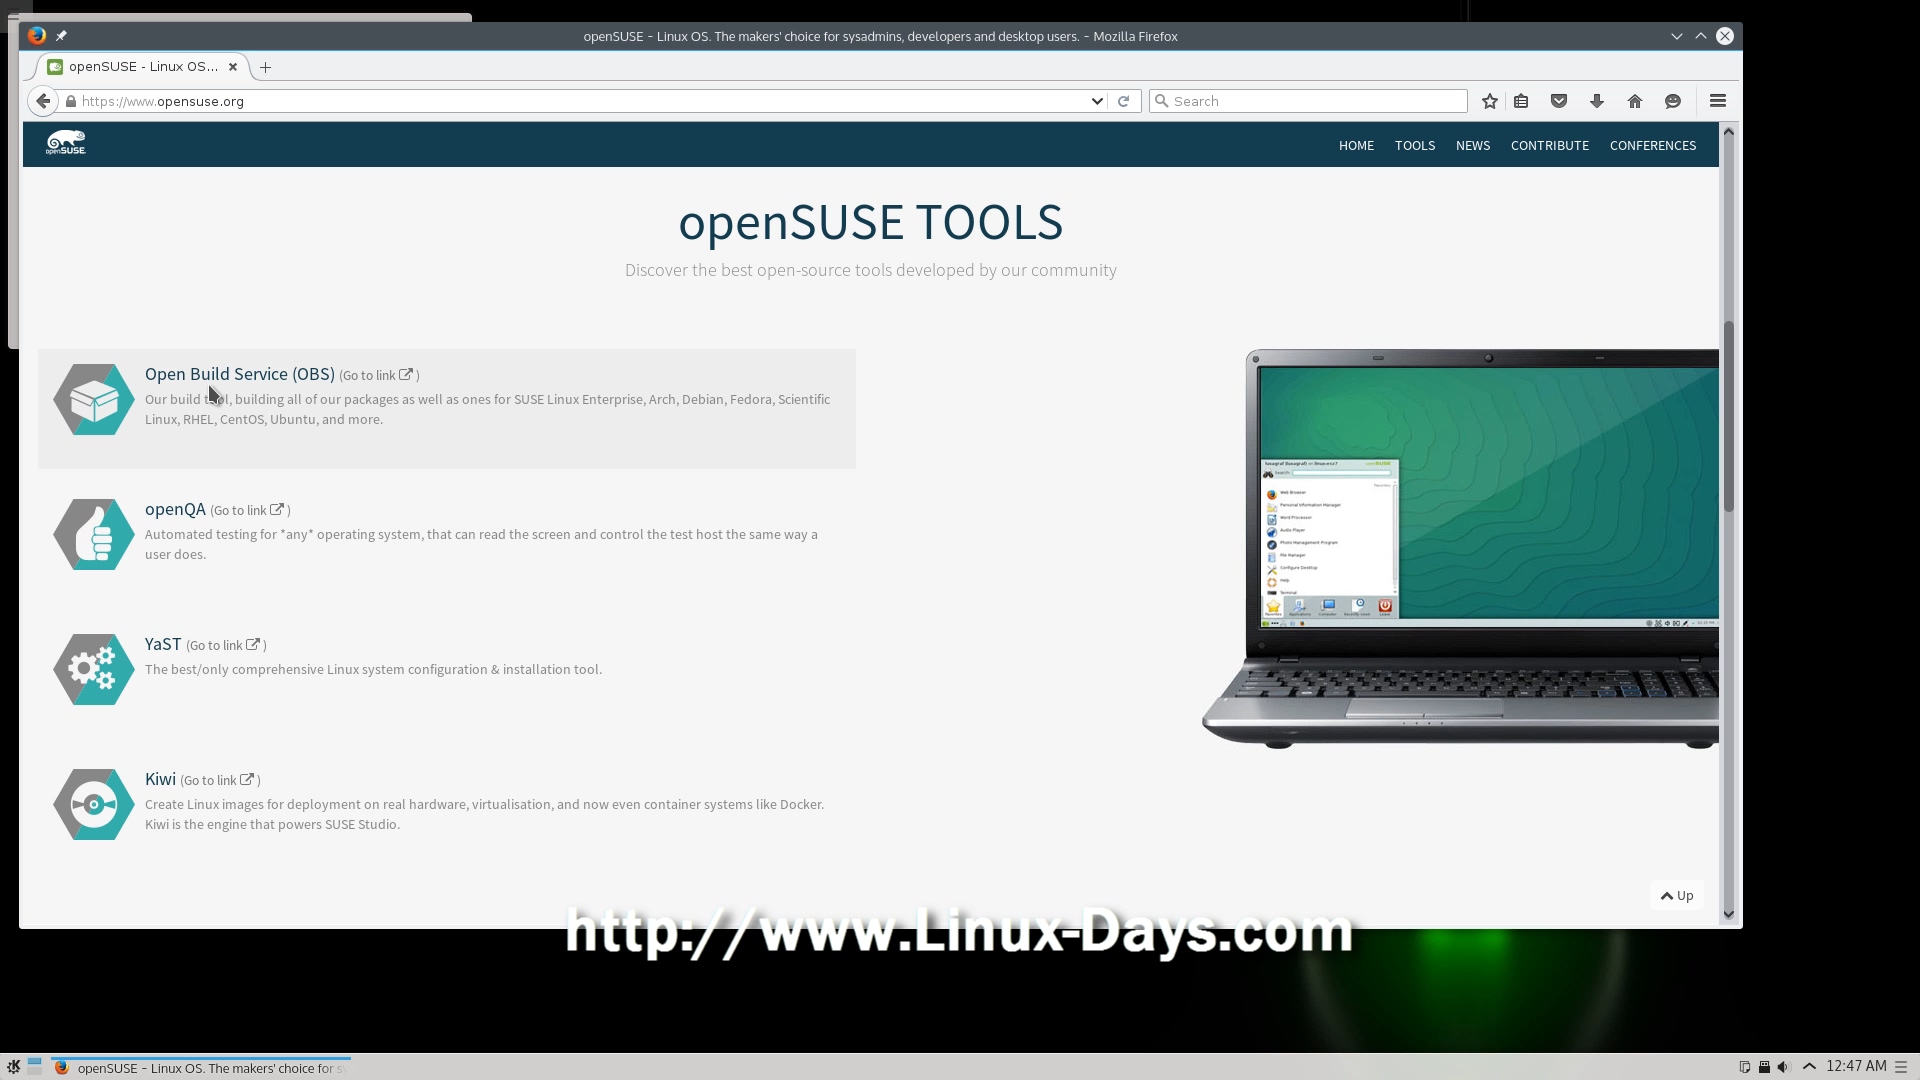The image size is (1920, 1080).
Task: Open the downloads arrow icon
Action: (1597, 101)
